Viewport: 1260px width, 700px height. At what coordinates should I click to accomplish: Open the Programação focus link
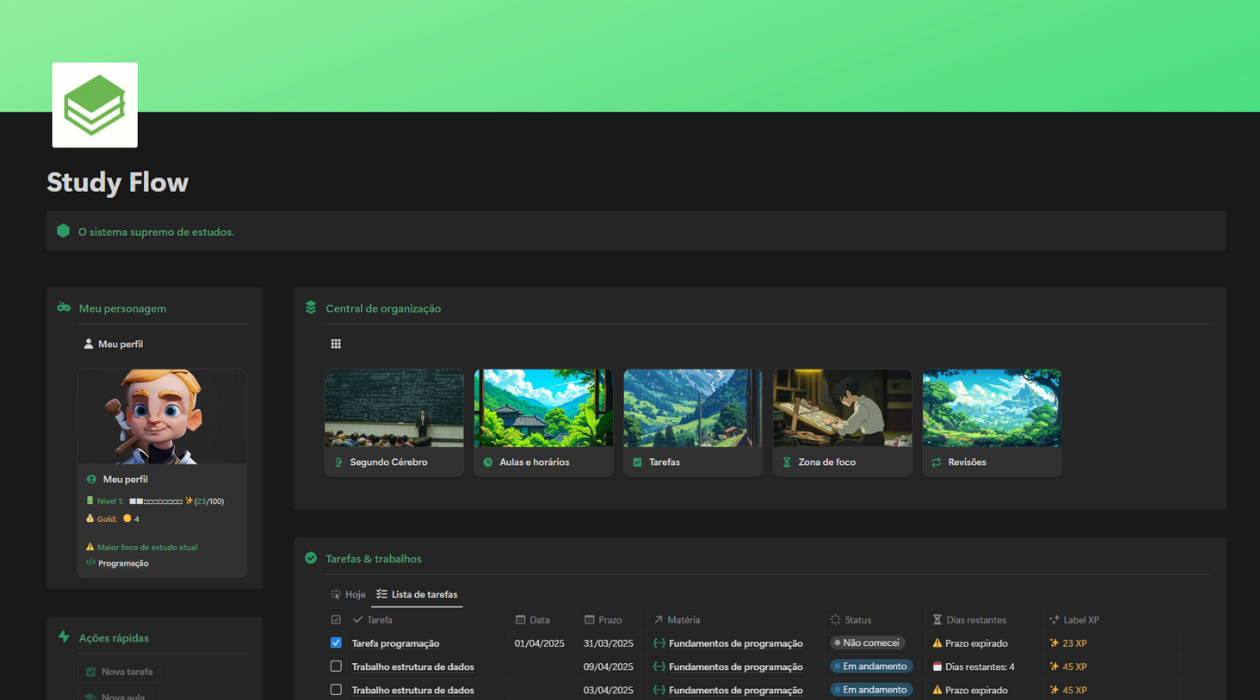tap(123, 563)
